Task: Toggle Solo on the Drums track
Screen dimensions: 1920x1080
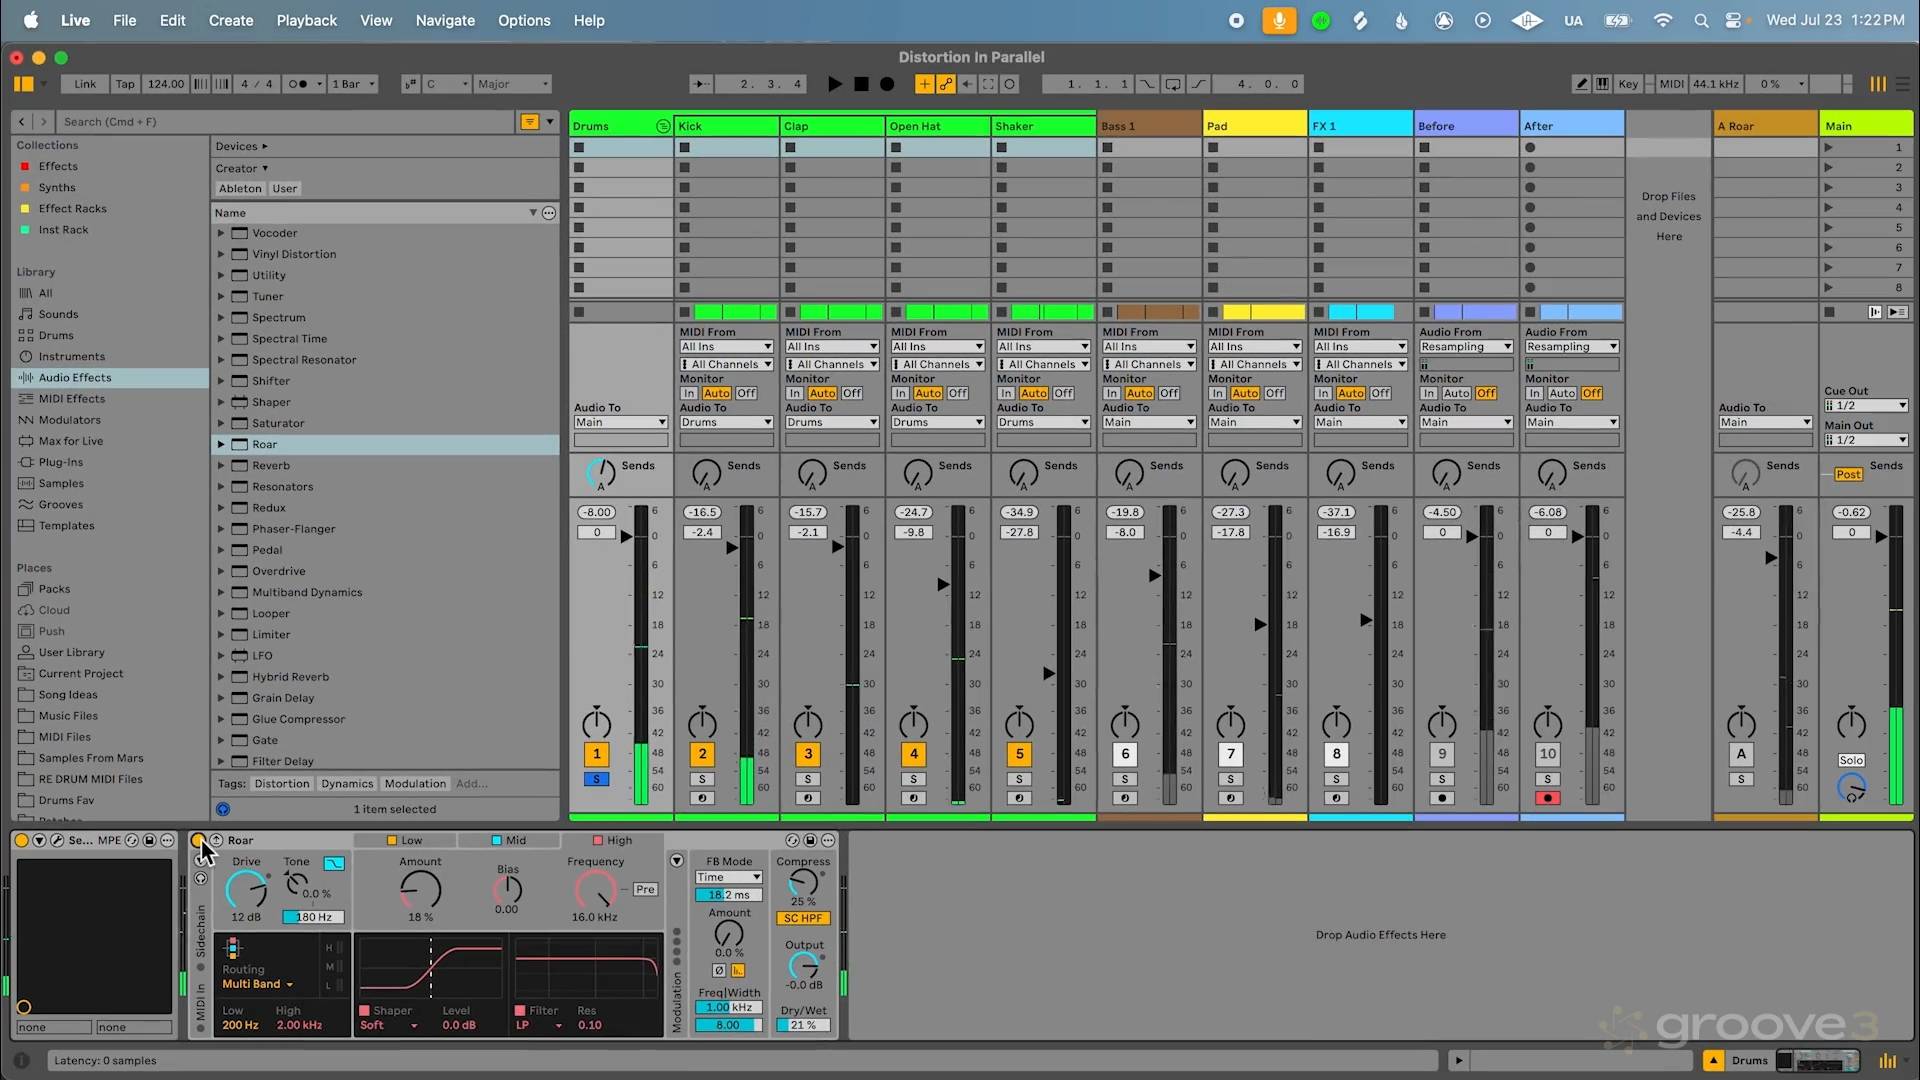Action: (x=596, y=779)
